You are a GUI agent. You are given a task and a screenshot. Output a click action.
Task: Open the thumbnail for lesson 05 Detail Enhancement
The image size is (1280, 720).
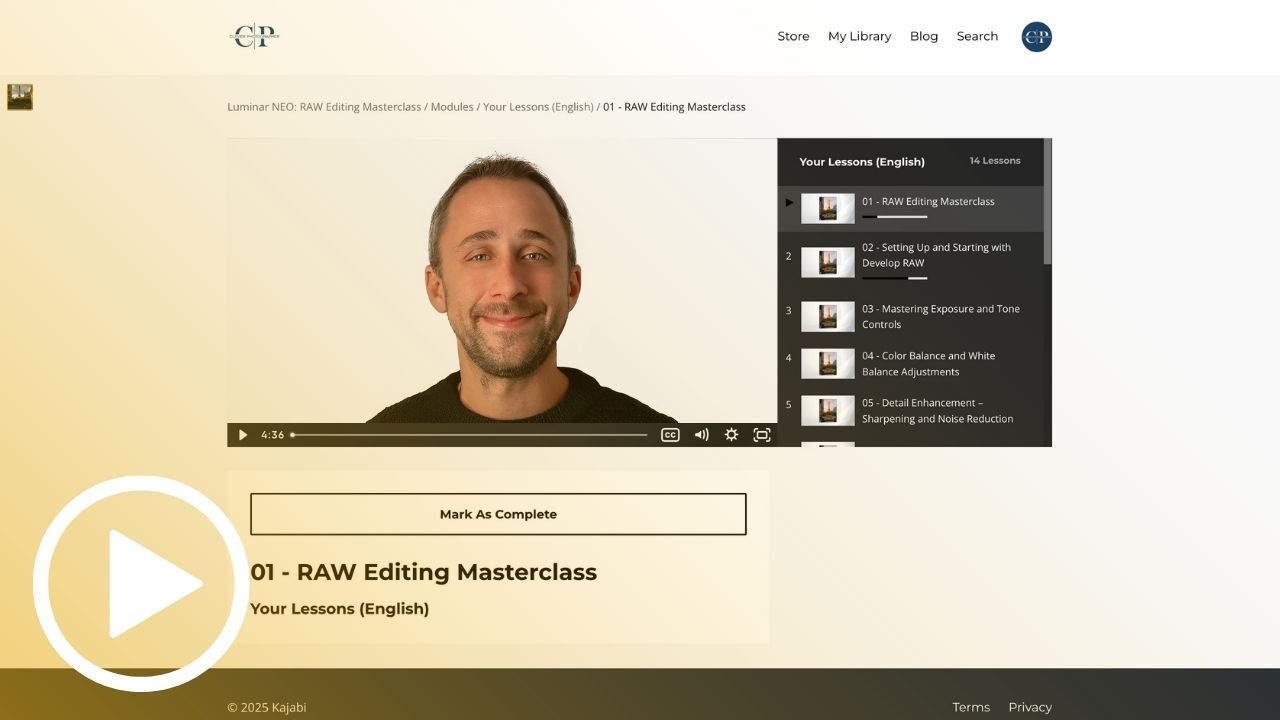(828, 411)
